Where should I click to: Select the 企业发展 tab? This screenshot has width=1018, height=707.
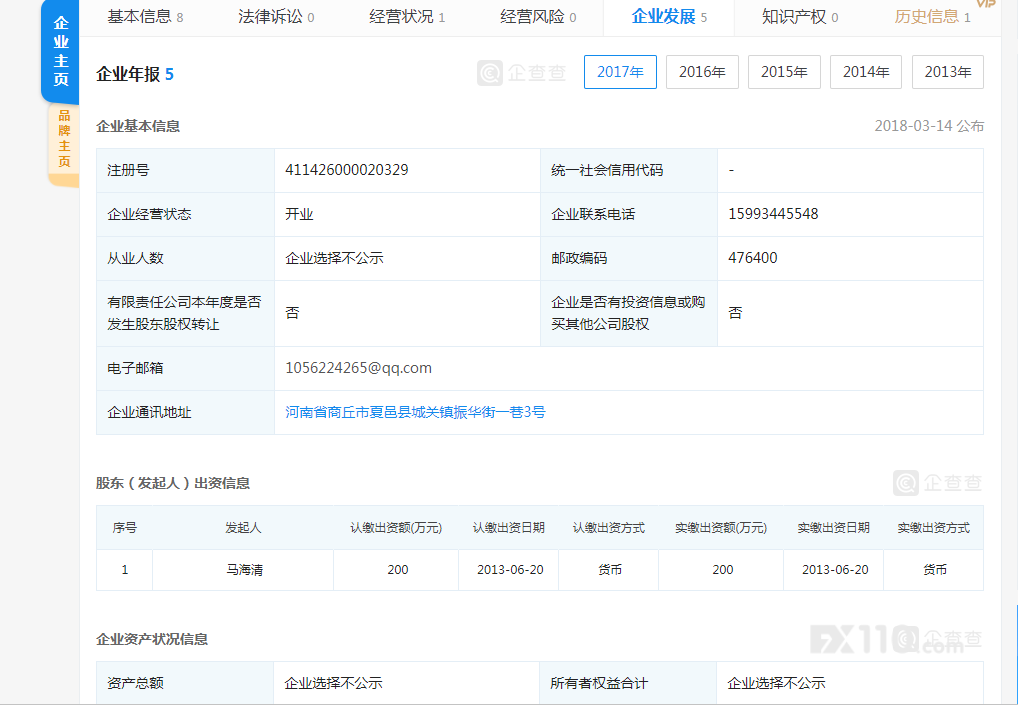click(669, 17)
